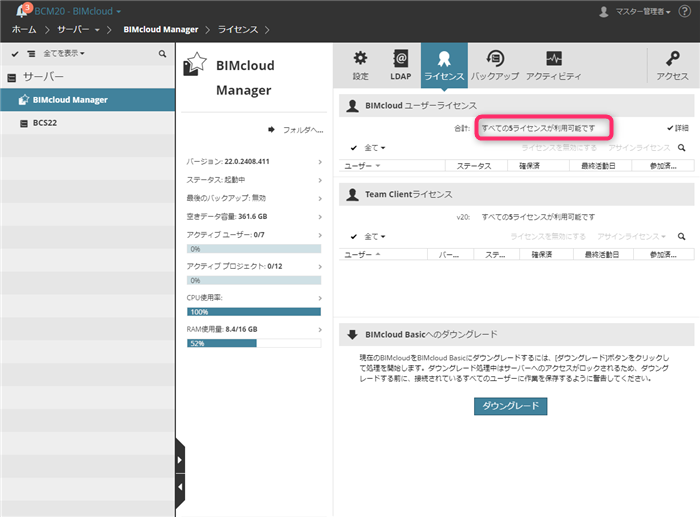This screenshot has width=700, height=517.
Task: Click アサインライセンス in user license section
Action: click(639, 148)
